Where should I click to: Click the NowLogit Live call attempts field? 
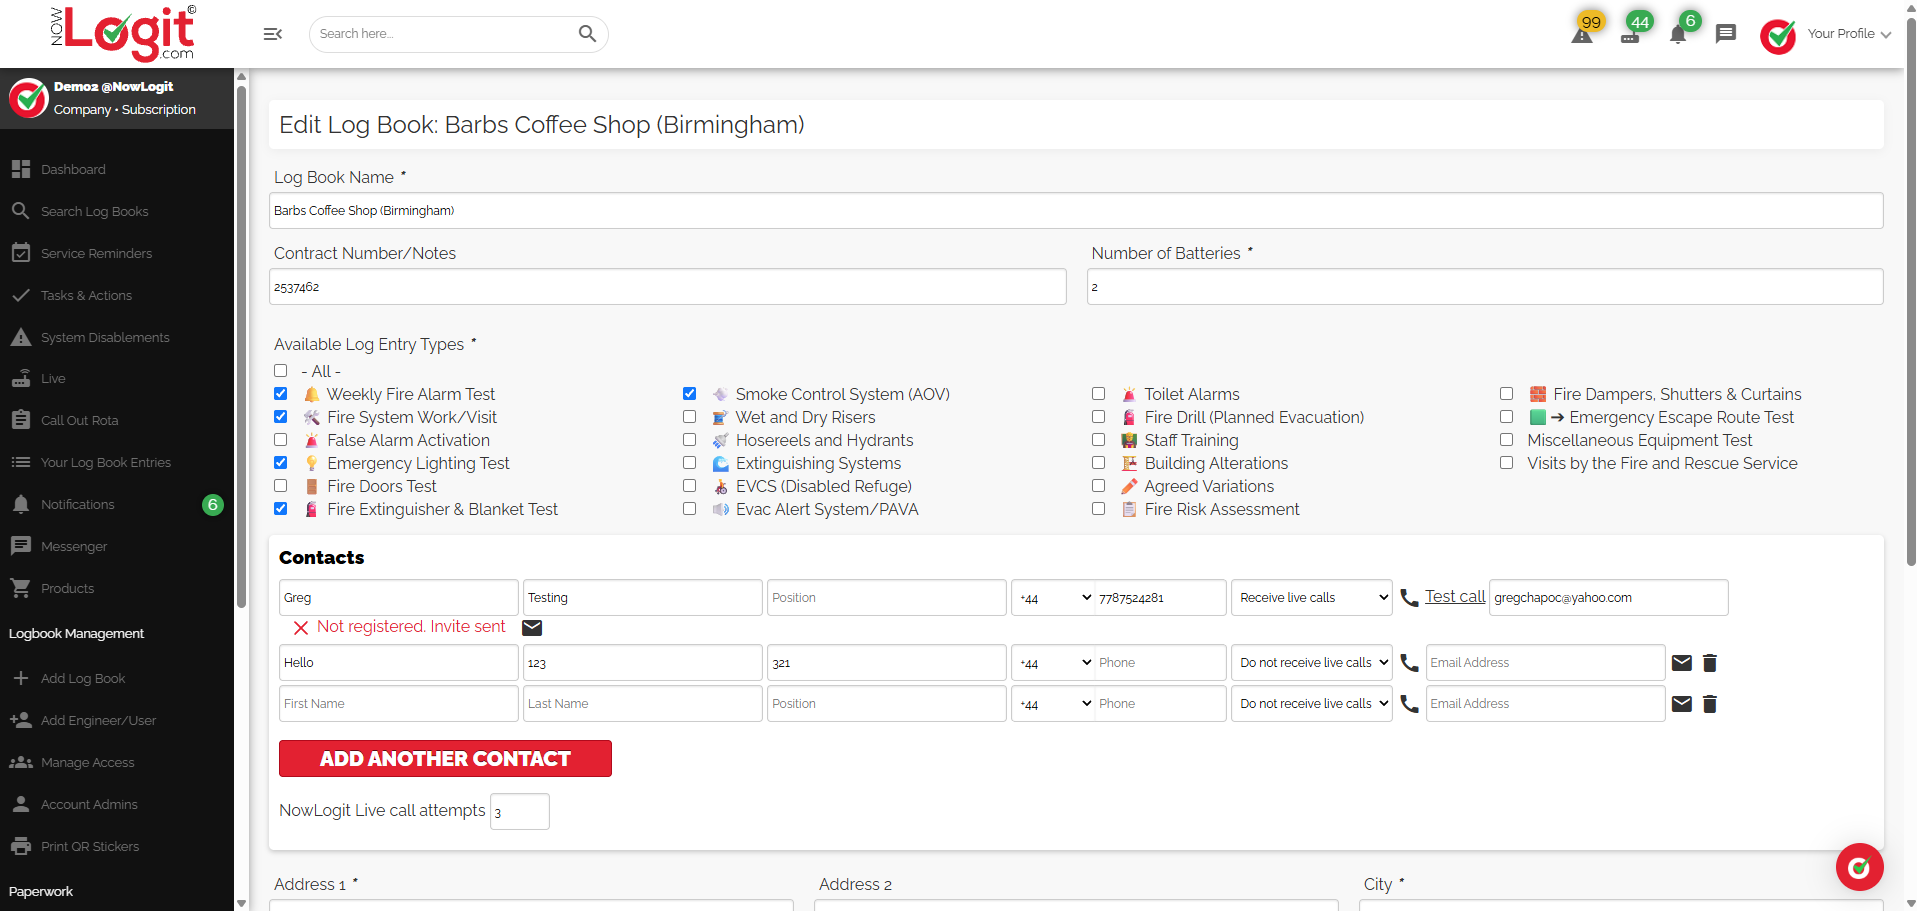tap(520, 811)
